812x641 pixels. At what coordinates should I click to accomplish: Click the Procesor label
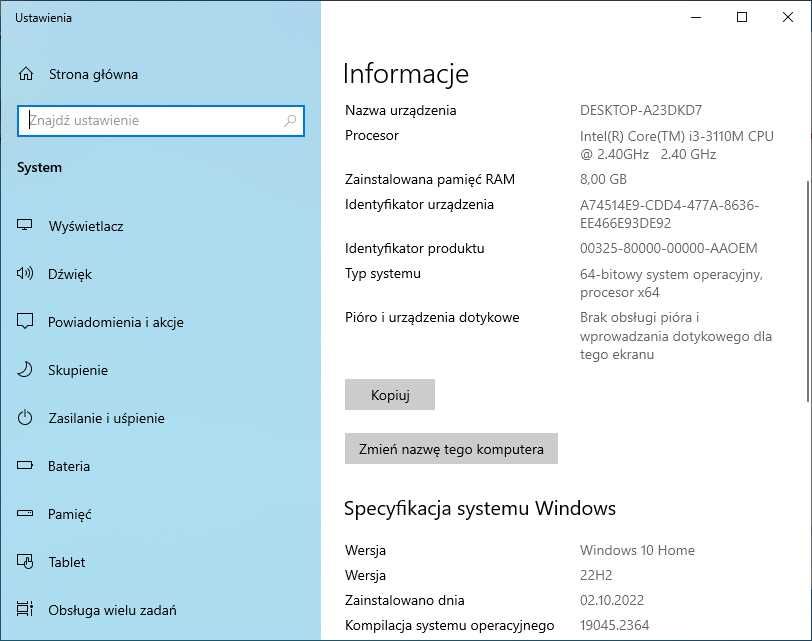pyautogui.click(x=372, y=135)
